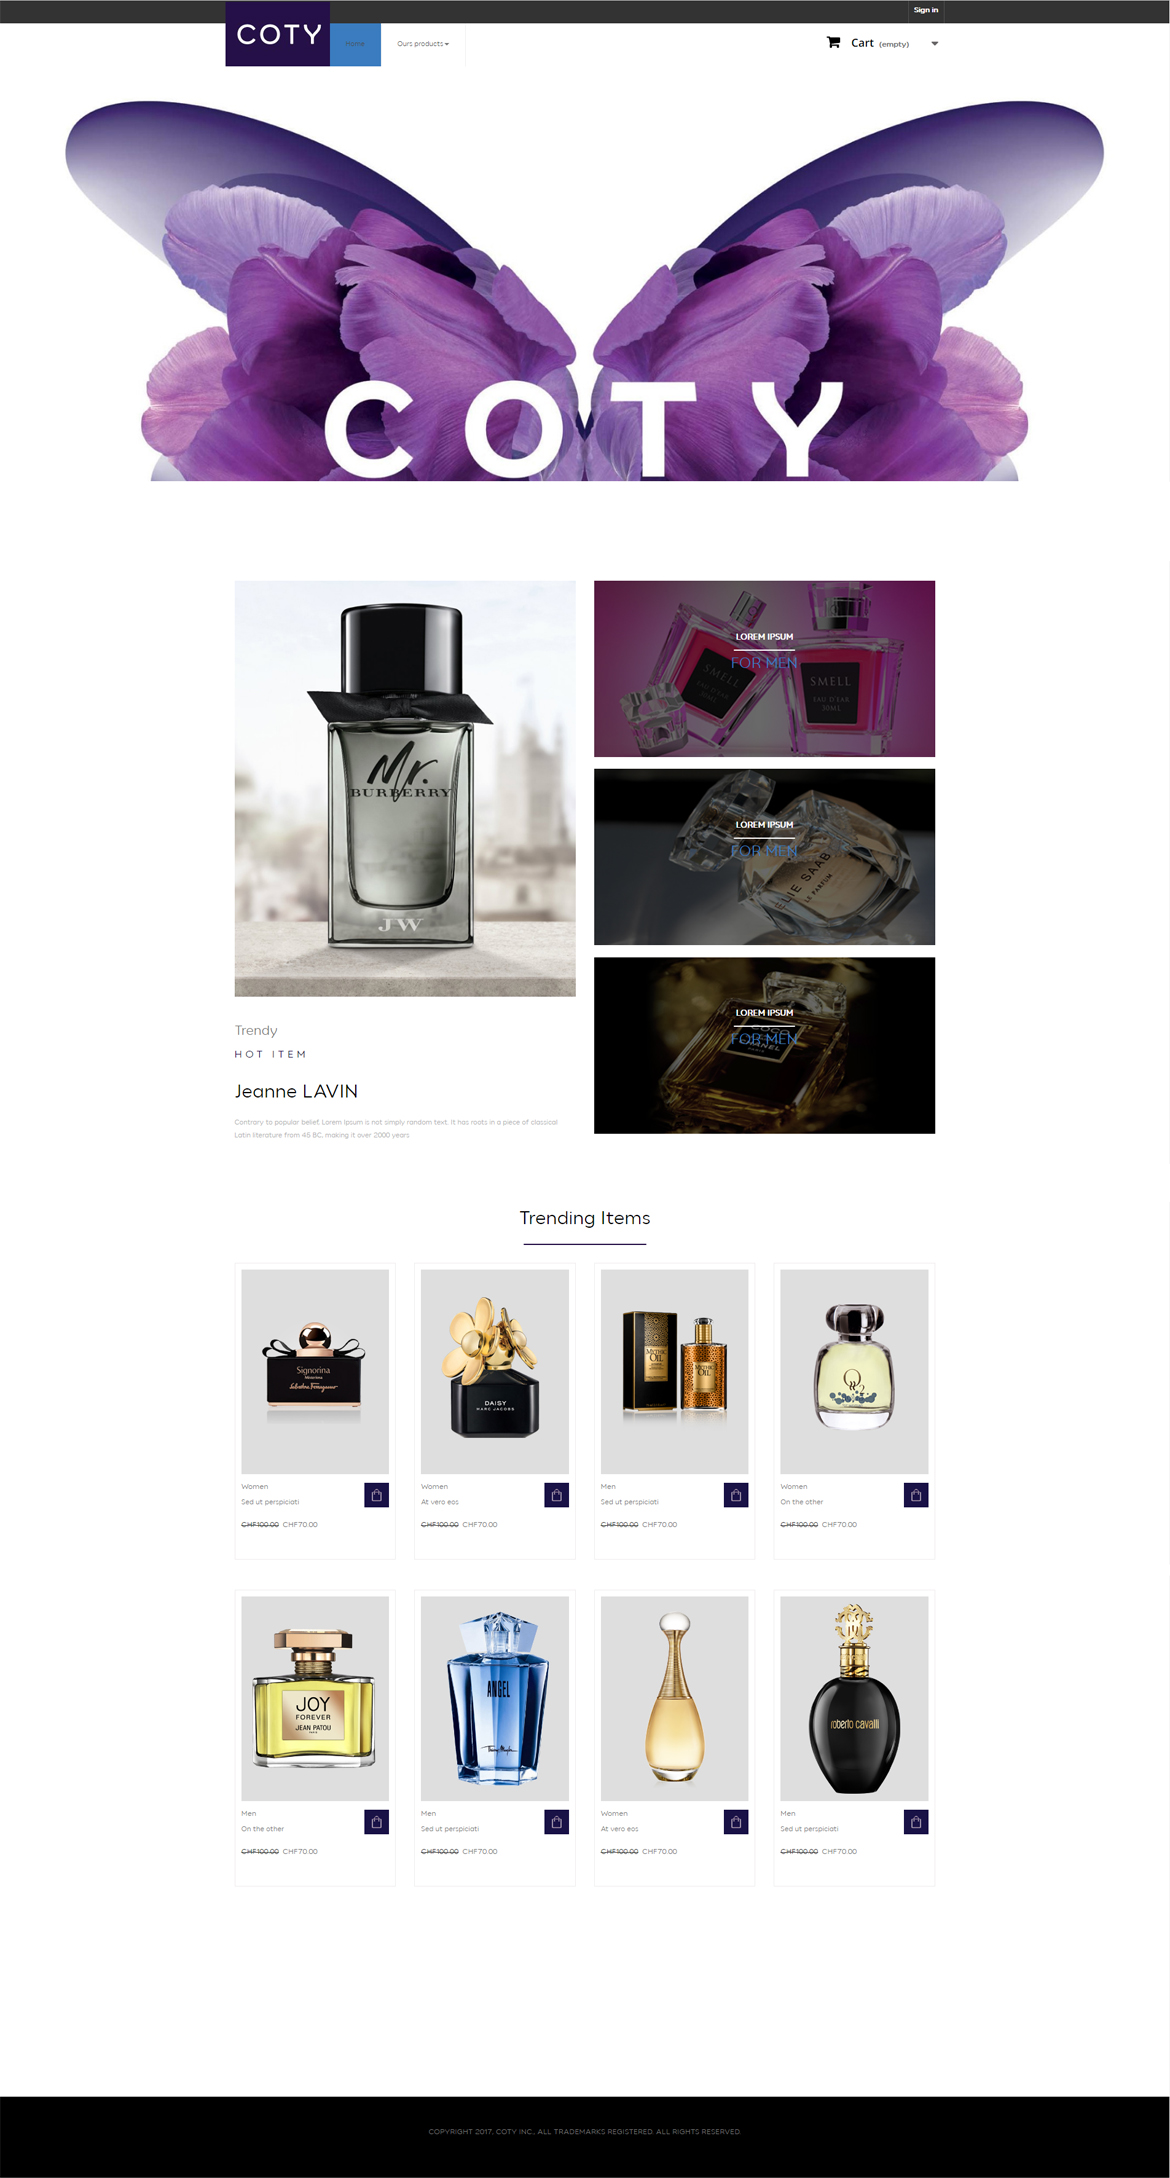The height and width of the screenshot is (2178, 1170).
Task: Click the COTY logo in header
Action: point(278,34)
